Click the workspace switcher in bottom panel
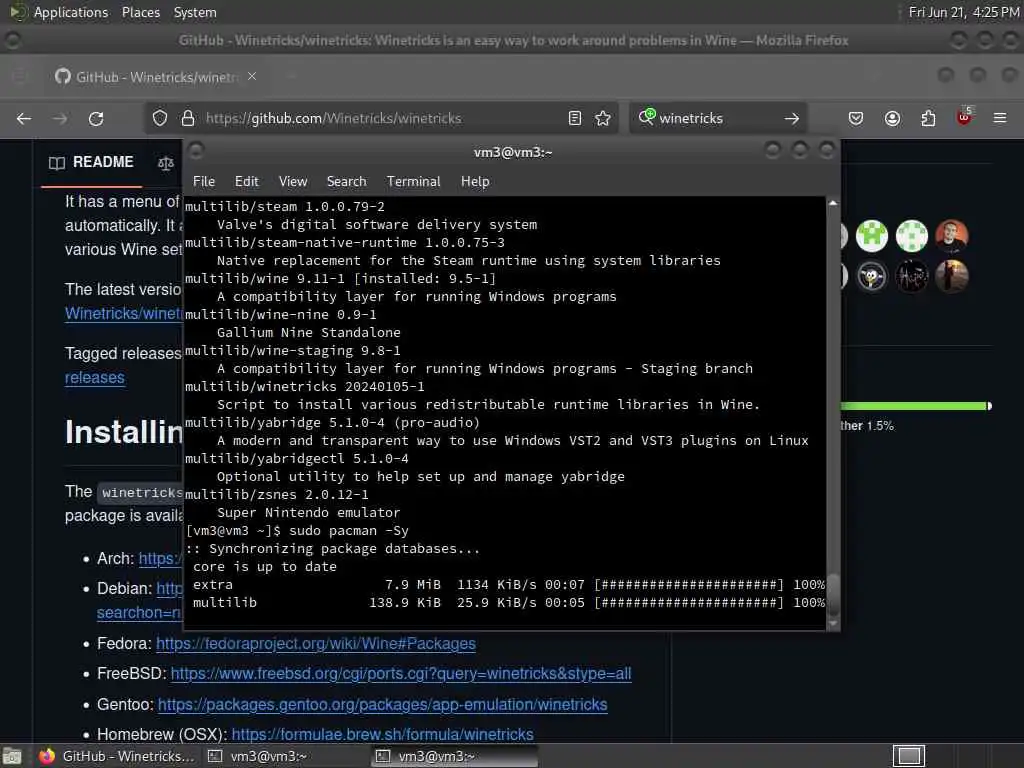Screen dimensions: 1024x768 (909, 756)
